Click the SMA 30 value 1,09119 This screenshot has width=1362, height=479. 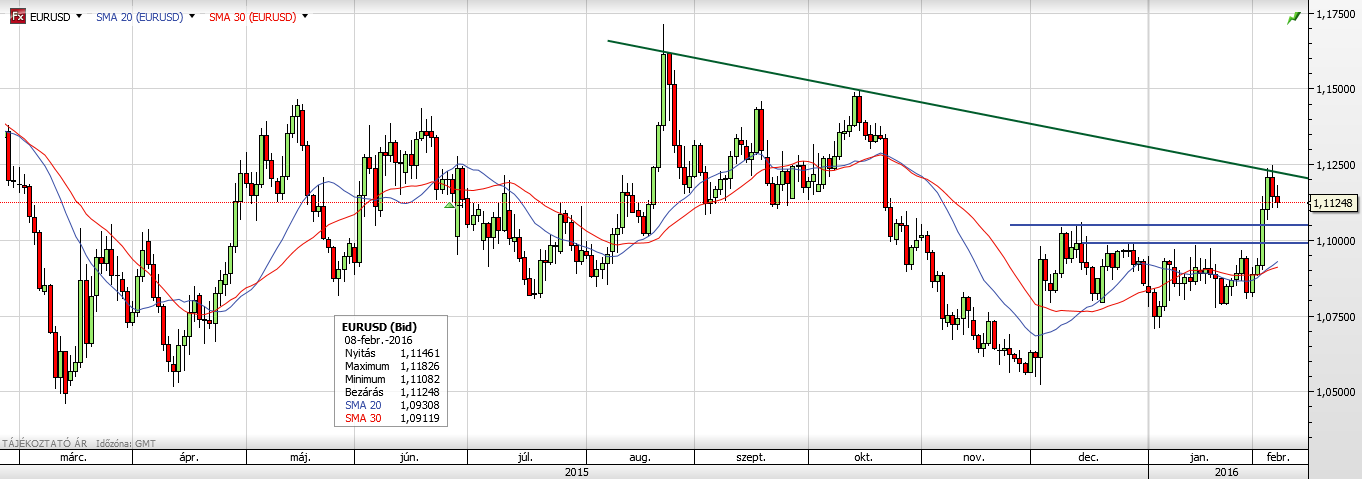[x=420, y=418]
